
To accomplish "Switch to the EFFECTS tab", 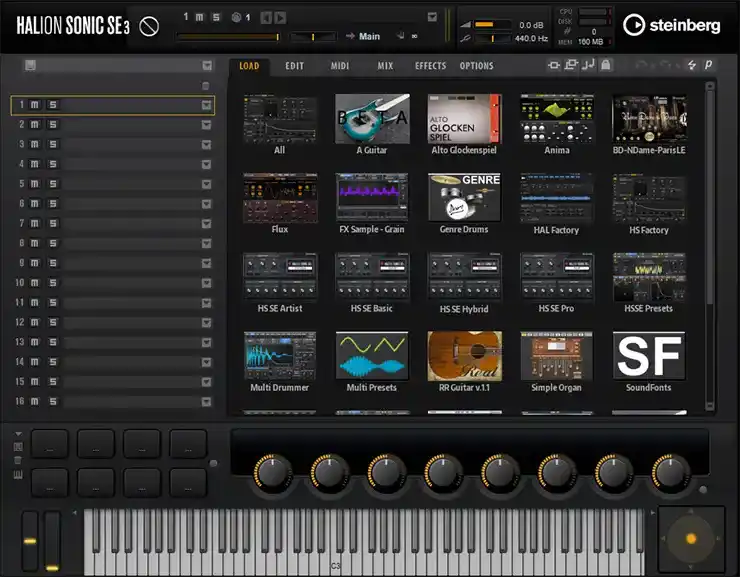I will (430, 66).
